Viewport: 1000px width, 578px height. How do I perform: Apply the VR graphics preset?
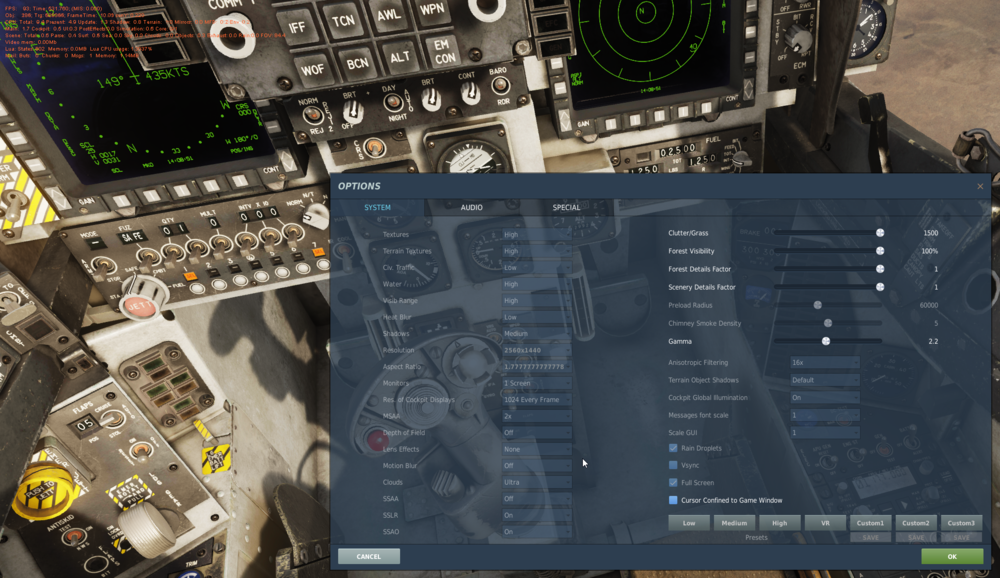pos(825,522)
